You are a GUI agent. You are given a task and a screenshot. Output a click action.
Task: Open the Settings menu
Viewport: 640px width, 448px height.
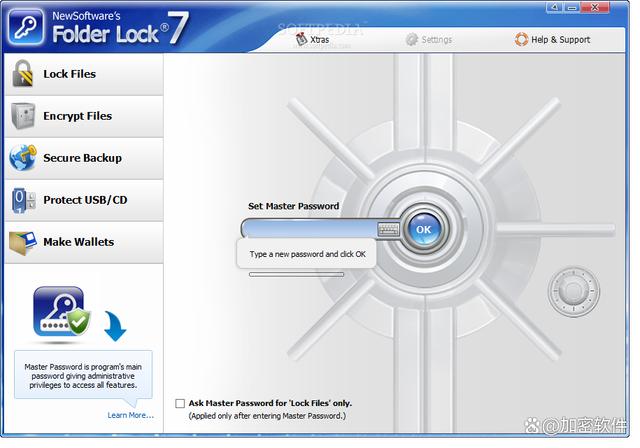429,40
